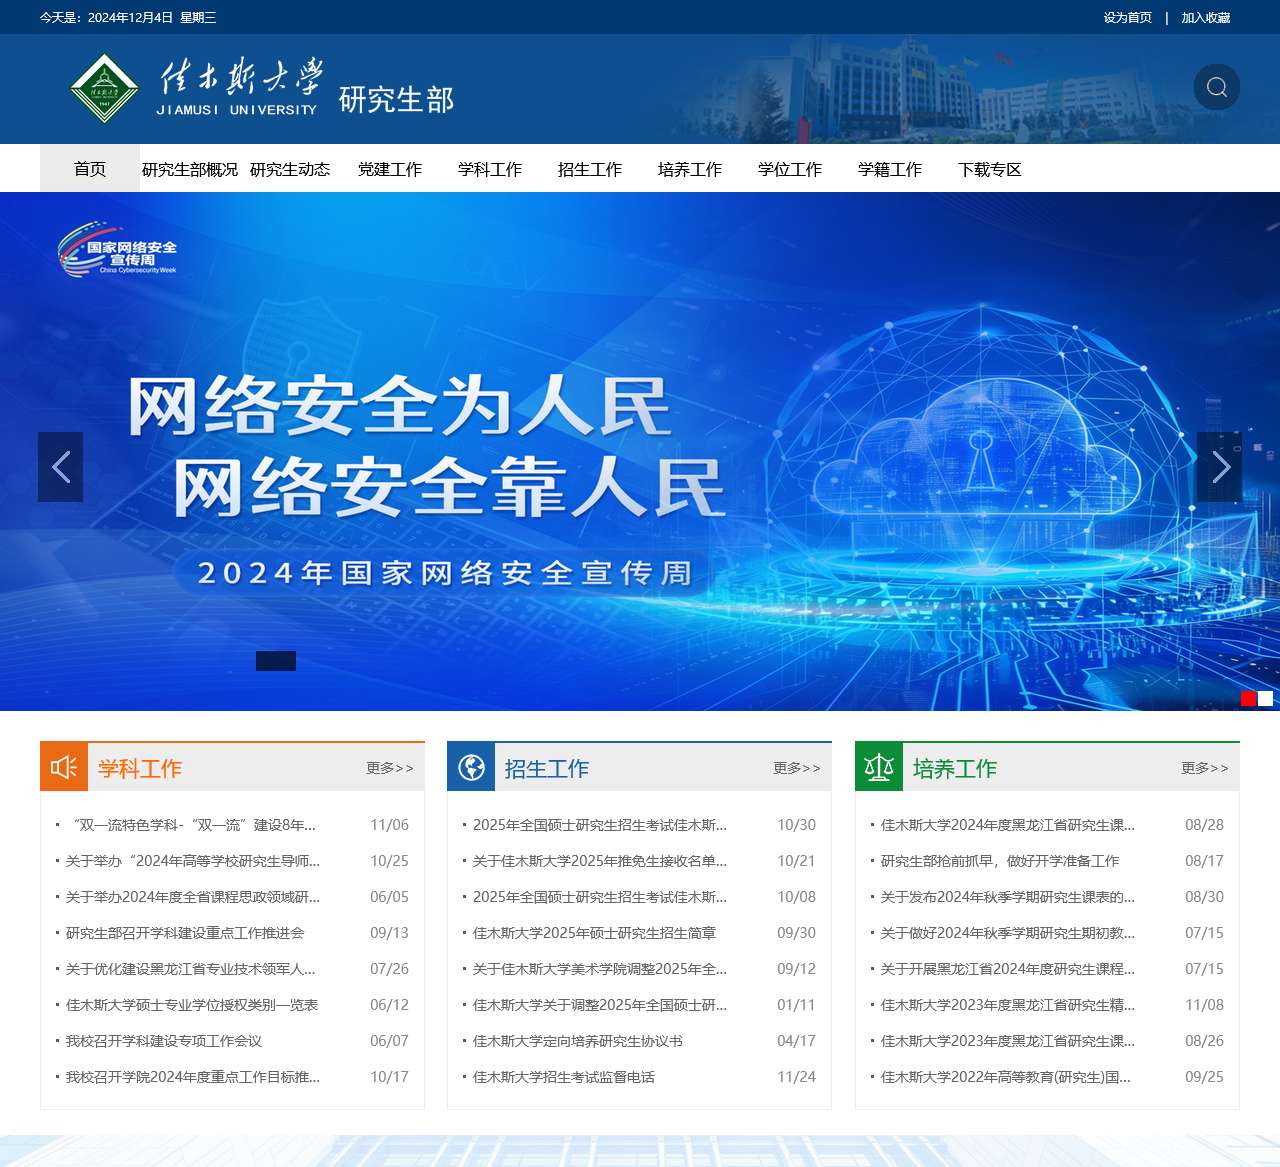Click the 加入收藏 link
The image size is (1280, 1167).
coord(1205,17)
